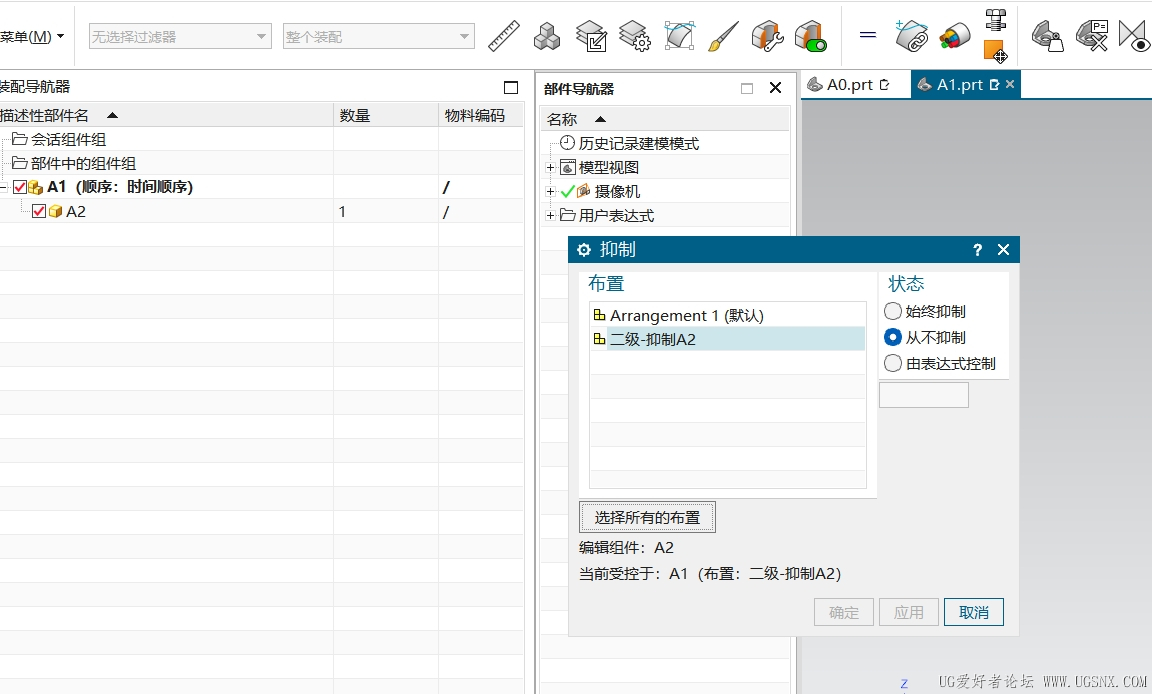Image resolution: width=1152 pixels, height=694 pixels.
Task: Select the 由表达式控制 radio button
Action: pos(893,364)
